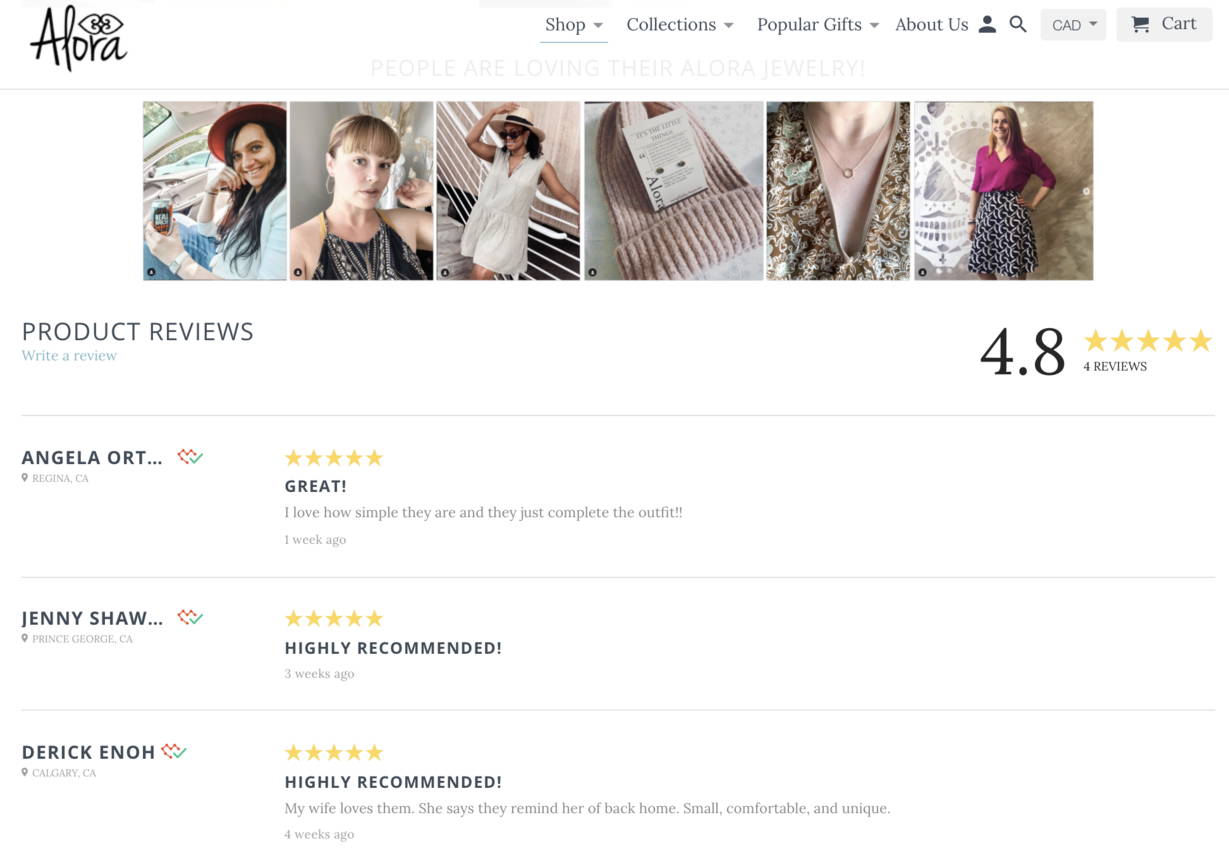The image size is (1229, 865).
Task: Open photo of necklace close-up
Action: click(838, 190)
